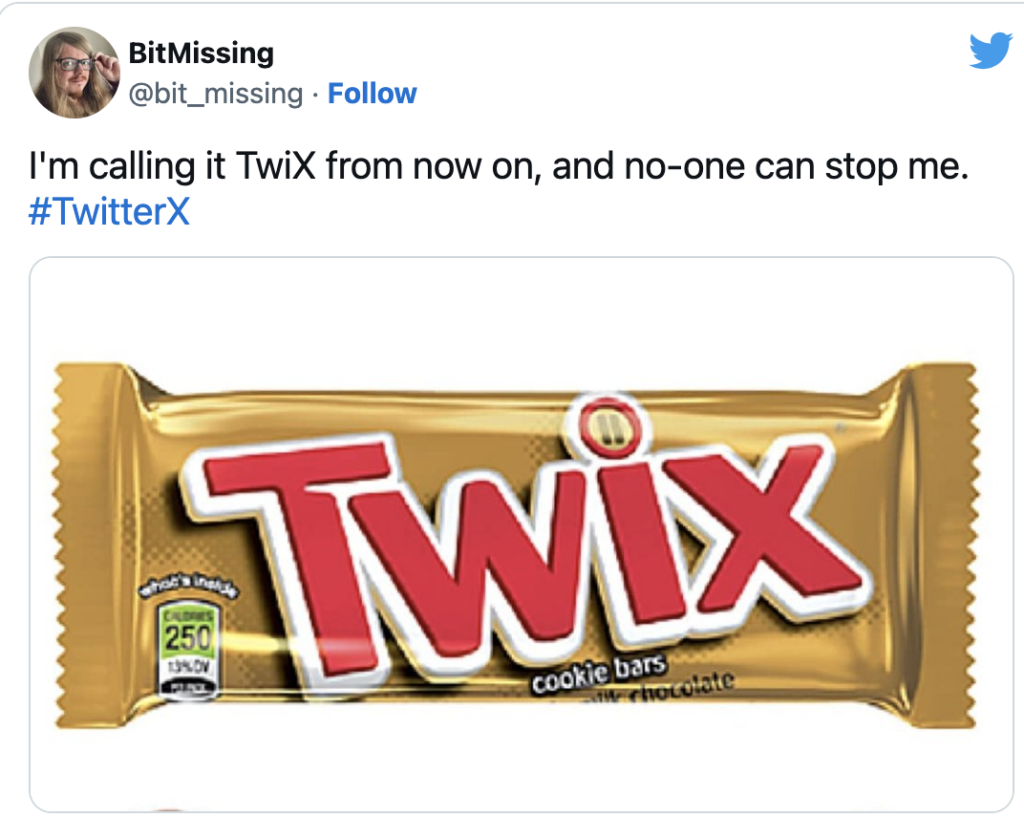Open the @bit_missing handle link
Image resolution: width=1024 pixels, height=818 pixels.
coord(216,93)
